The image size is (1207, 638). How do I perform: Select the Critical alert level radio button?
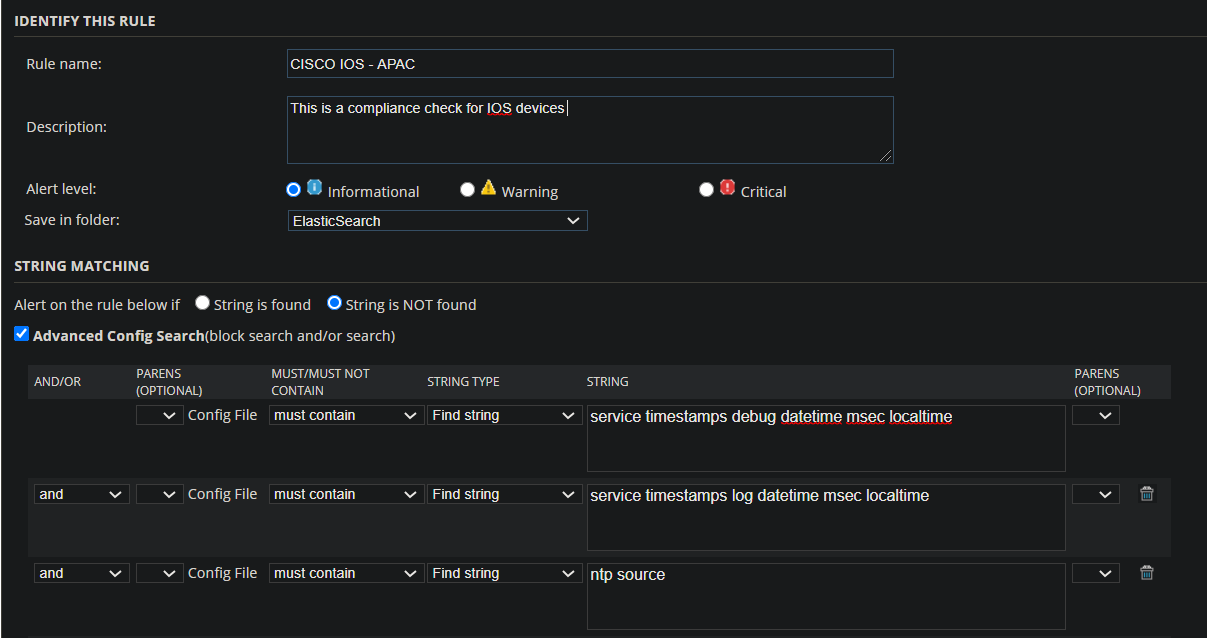click(x=706, y=190)
